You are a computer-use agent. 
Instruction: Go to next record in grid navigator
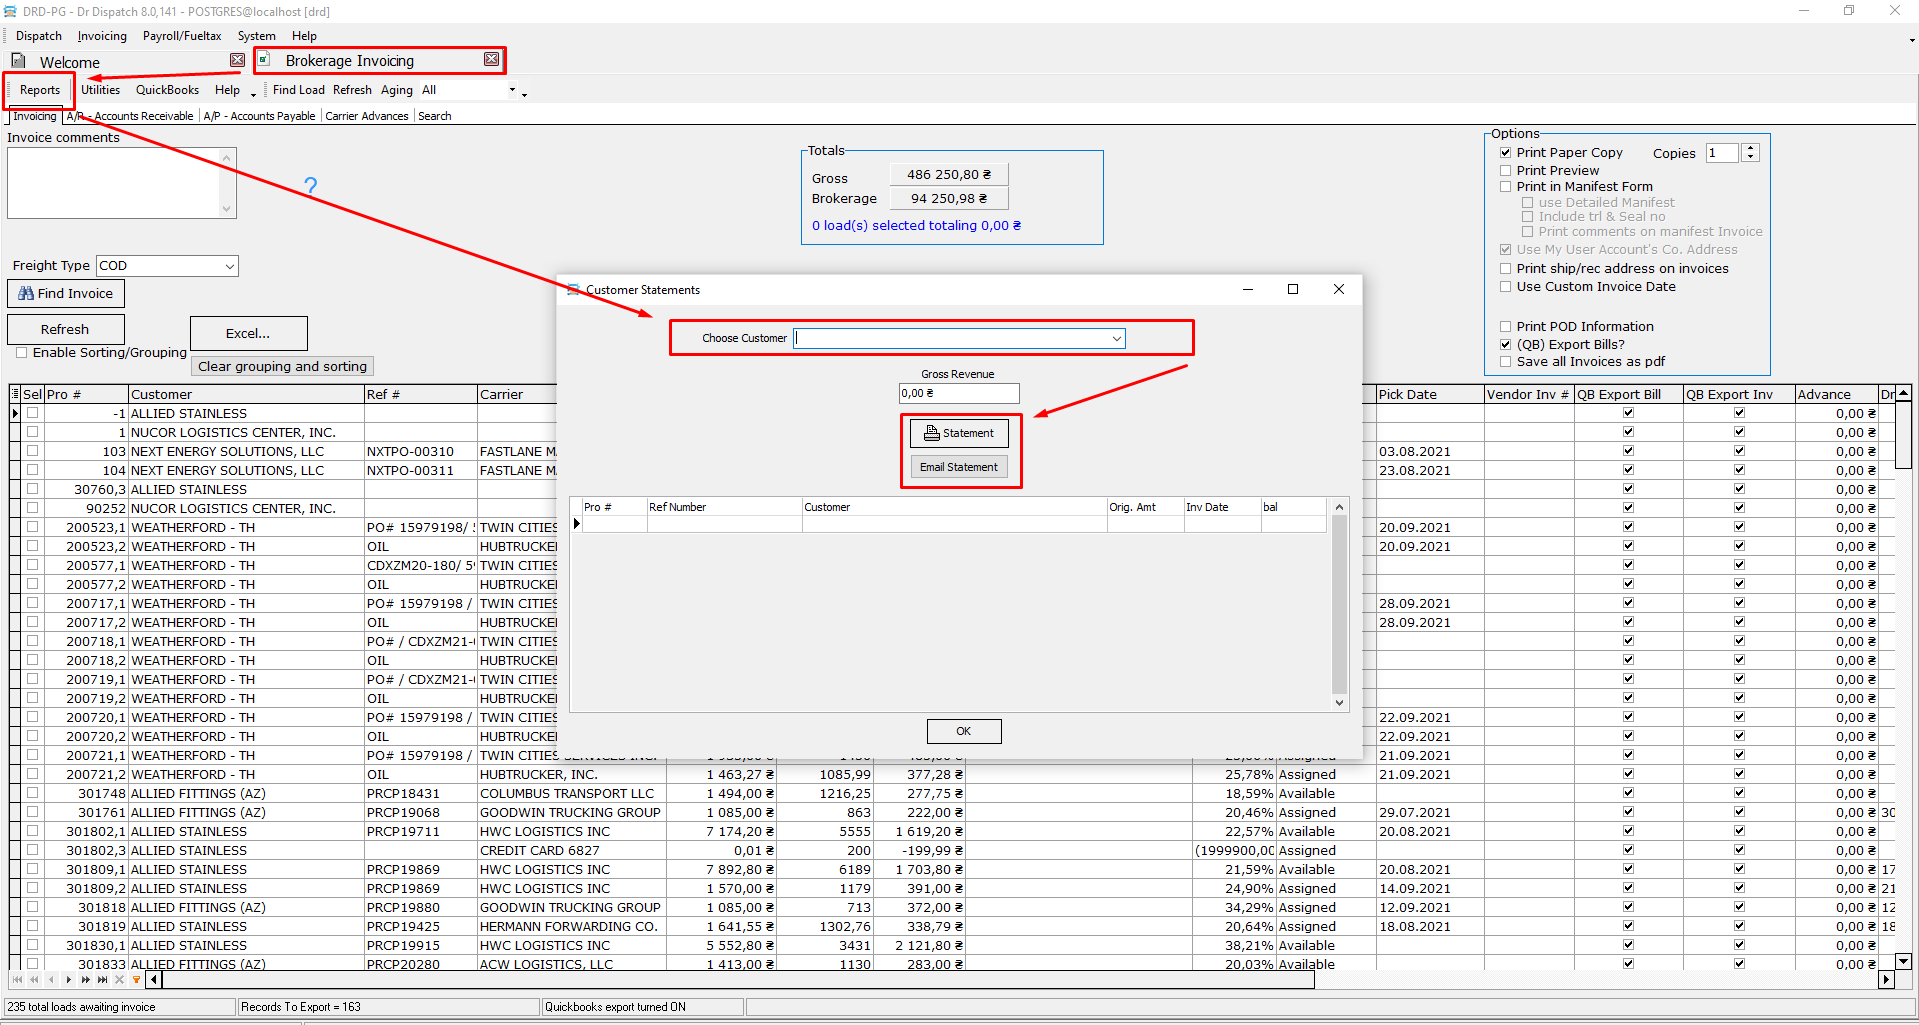pyautogui.click(x=68, y=980)
